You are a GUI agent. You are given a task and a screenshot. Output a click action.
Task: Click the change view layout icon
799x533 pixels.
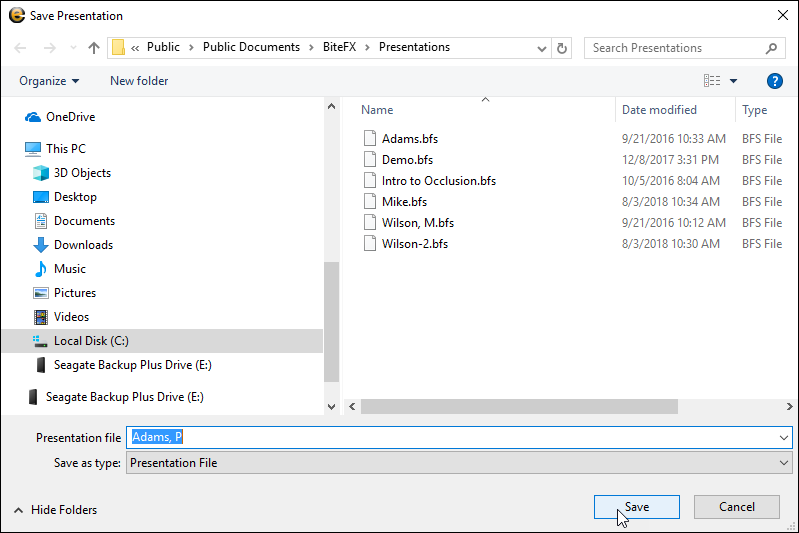pyautogui.click(x=712, y=81)
